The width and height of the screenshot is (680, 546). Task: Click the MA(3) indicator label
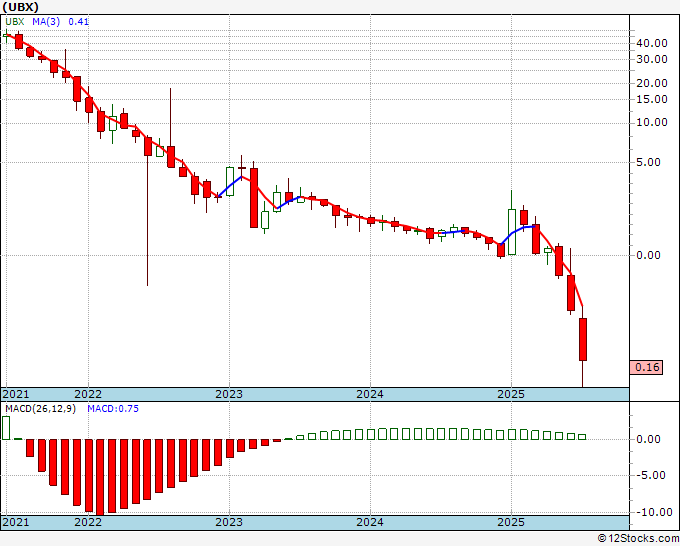46,22
